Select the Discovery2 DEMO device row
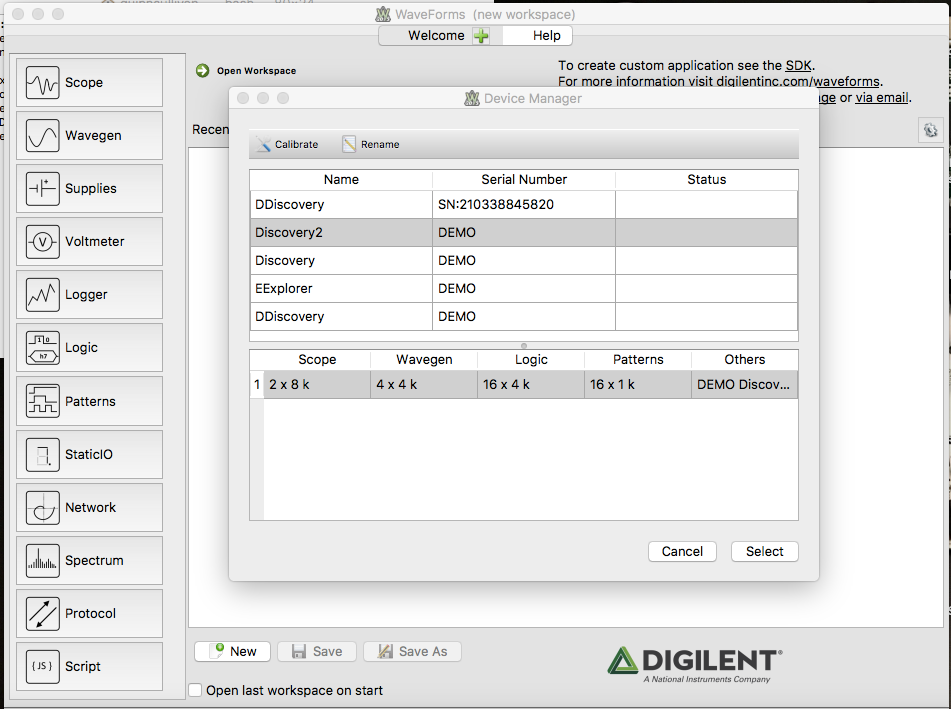Viewport: 951px width, 710px height. pyautogui.click(x=524, y=232)
